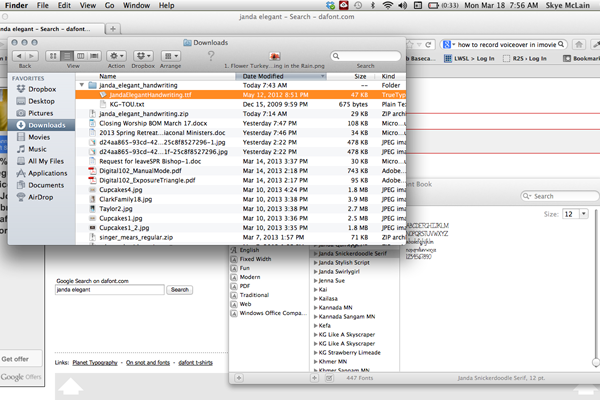Click Time Machine menu bar icon
This screenshot has height=400, width=600.
coord(358,5)
